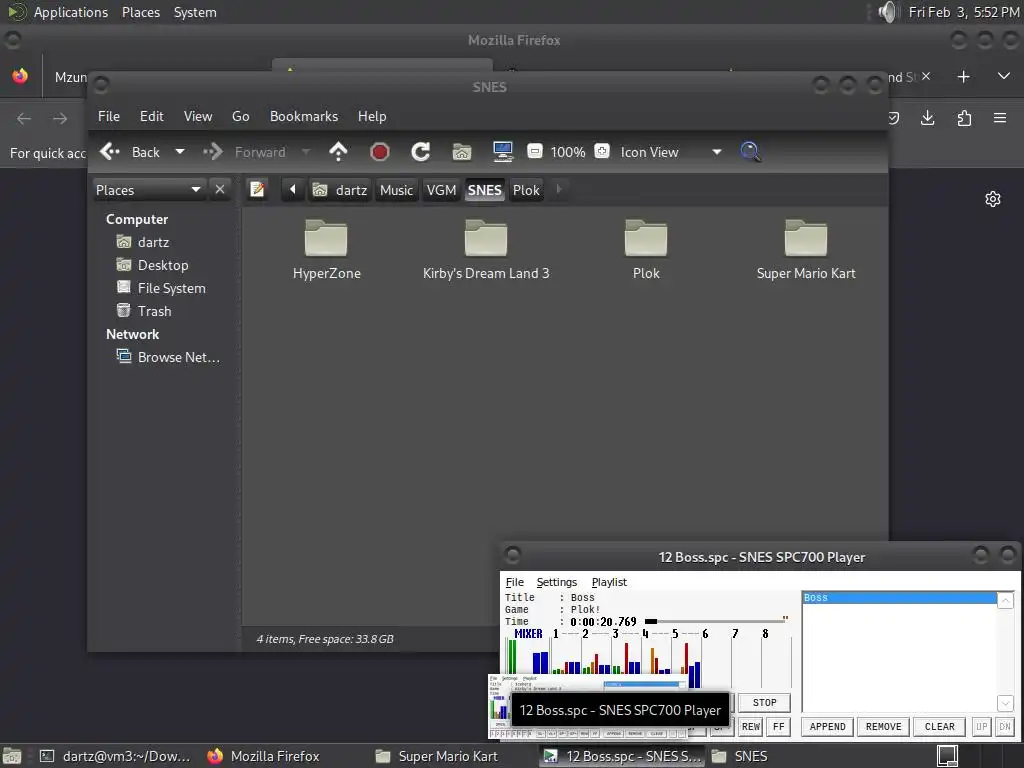
Task: Open SPC700 Player File menu
Action: 515,582
